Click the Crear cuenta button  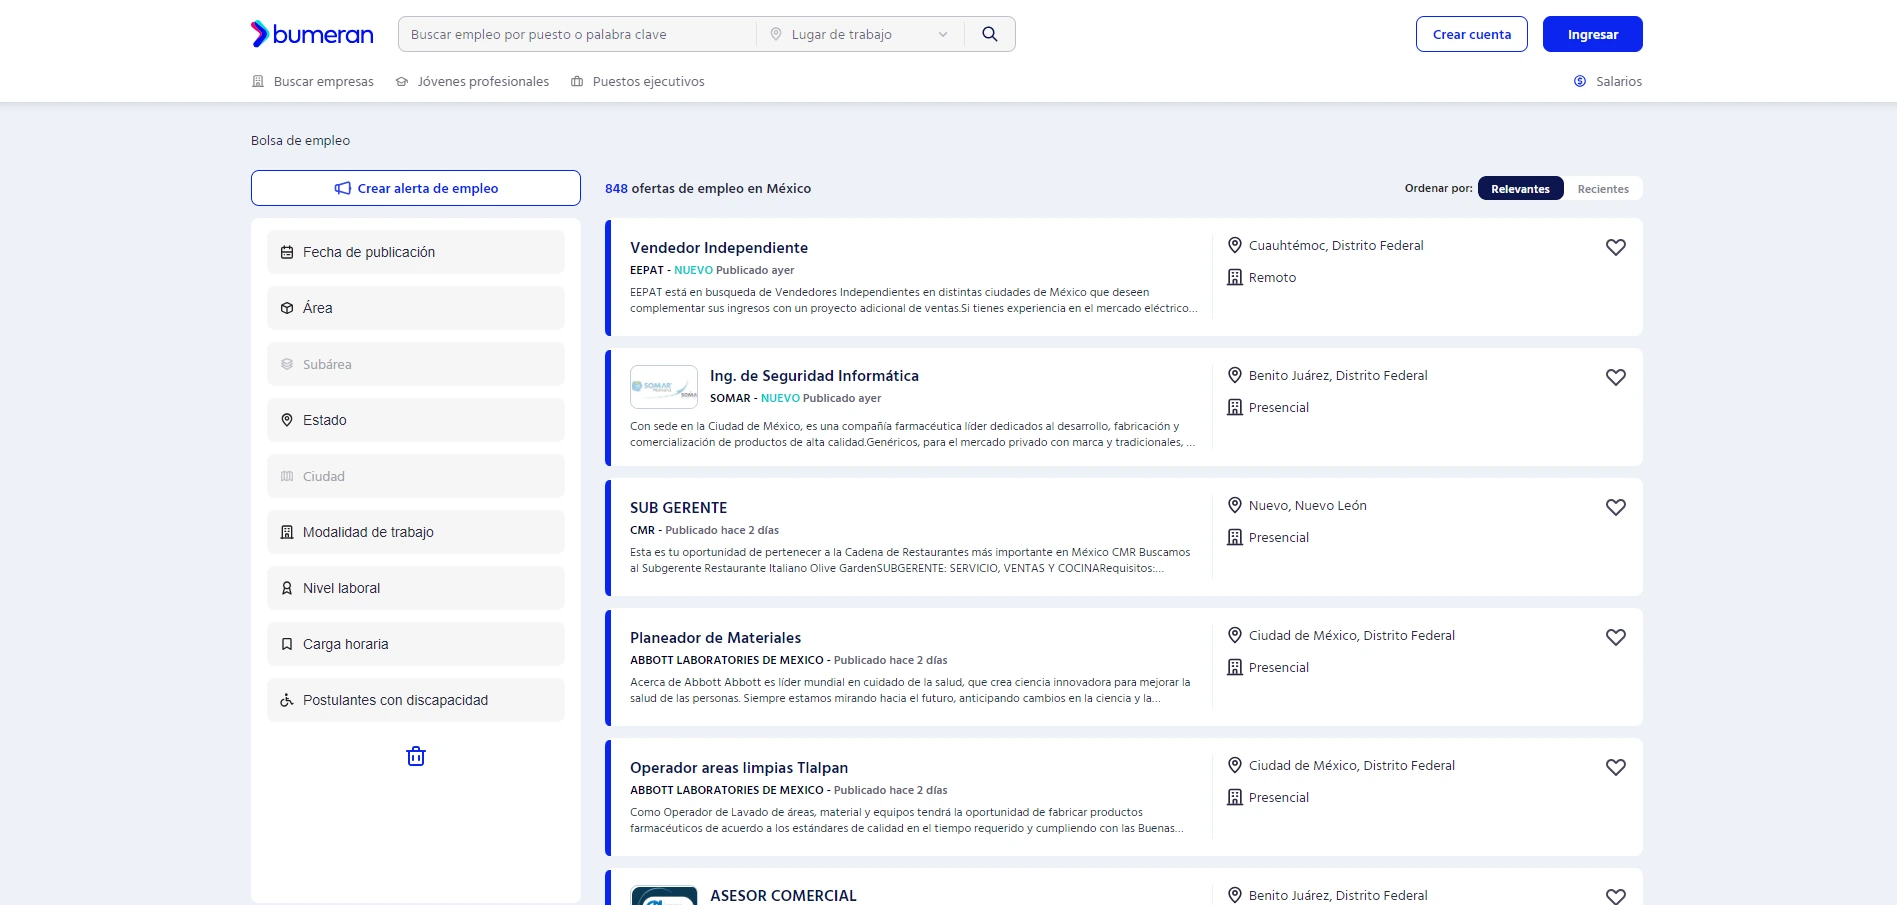coord(1472,34)
